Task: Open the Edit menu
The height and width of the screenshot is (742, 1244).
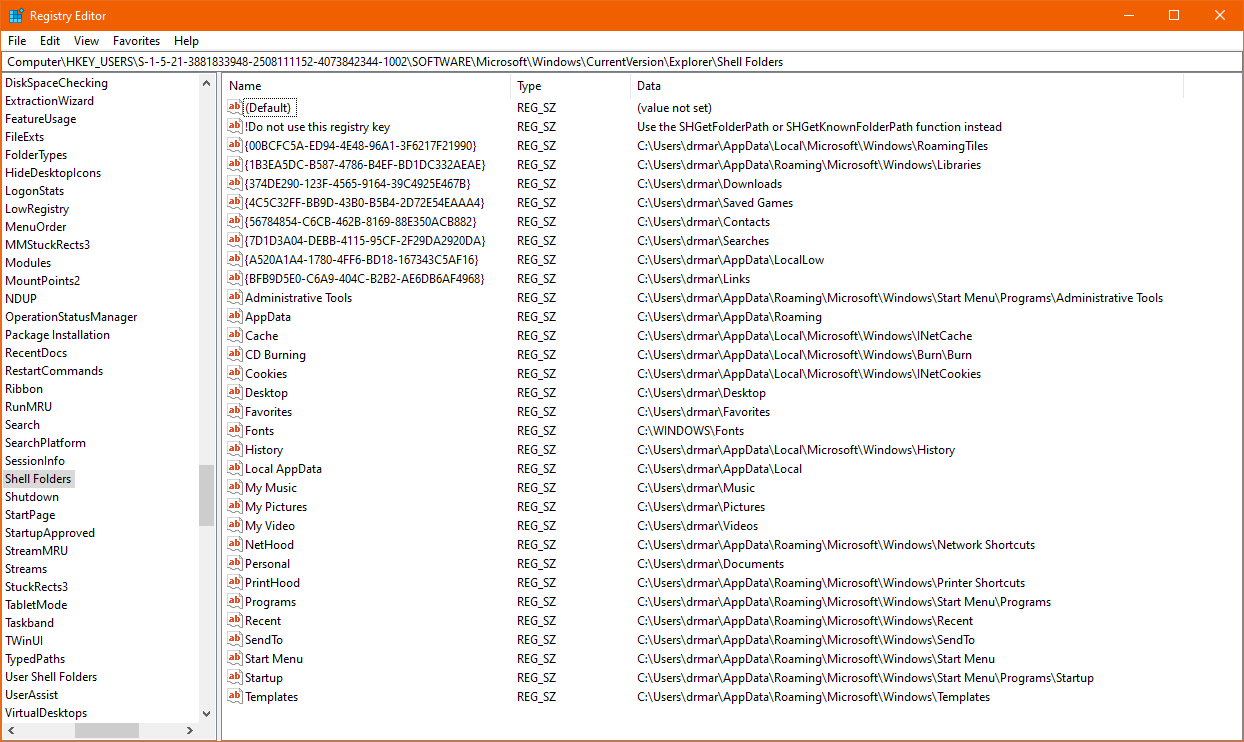Action: click(50, 41)
